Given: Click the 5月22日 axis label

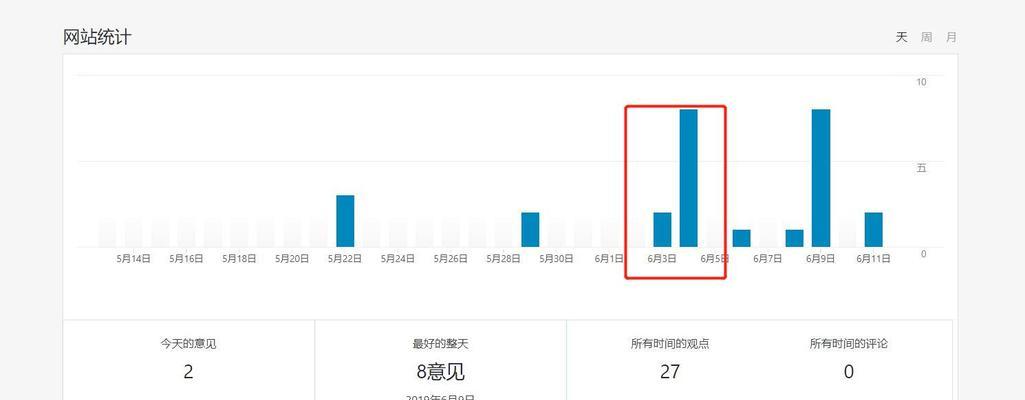Looking at the screenshot, I should coord(345,259).
